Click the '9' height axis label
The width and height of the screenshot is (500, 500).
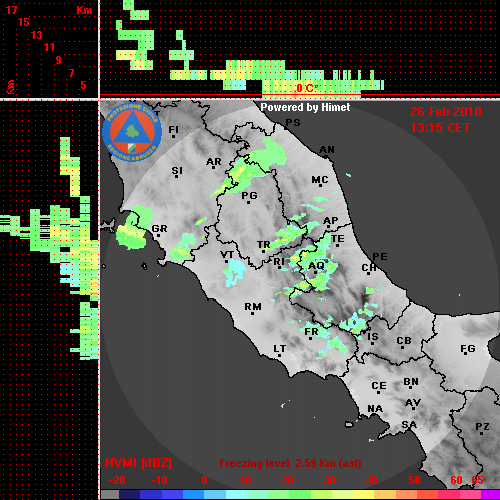(x=59, y=60)
